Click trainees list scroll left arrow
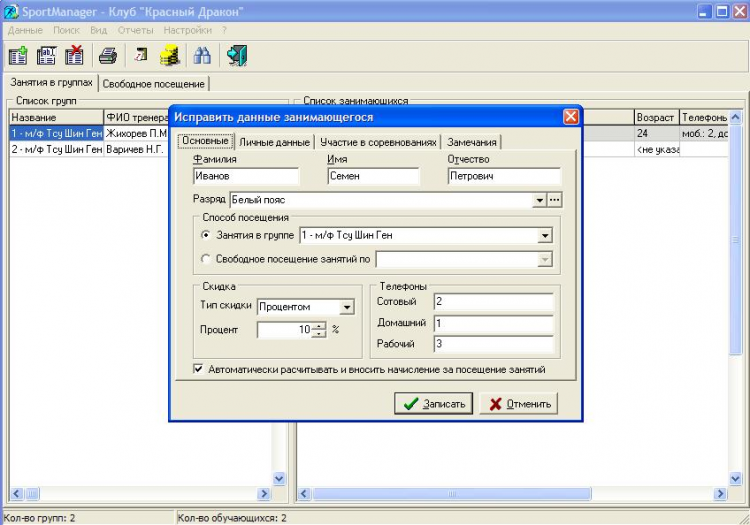This screenshot has height=525, width=750. pos(304,493)
